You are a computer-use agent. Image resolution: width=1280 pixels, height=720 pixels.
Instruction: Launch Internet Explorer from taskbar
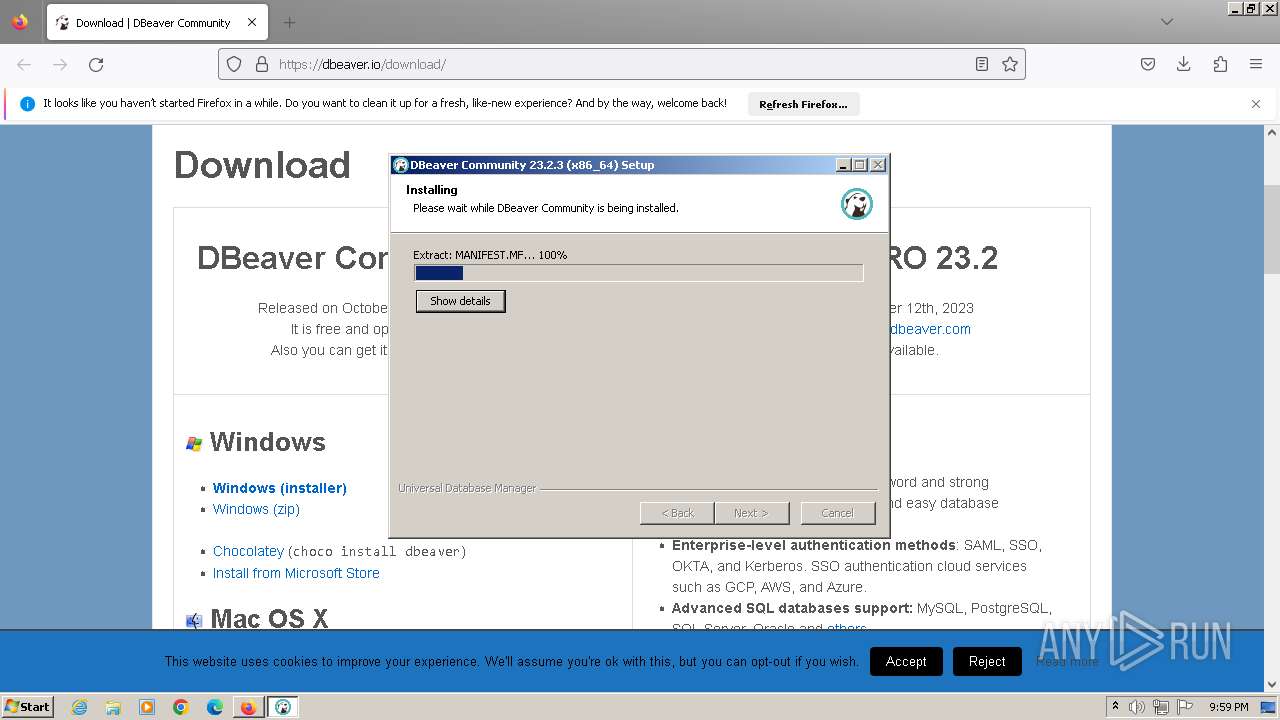(80, 707)
